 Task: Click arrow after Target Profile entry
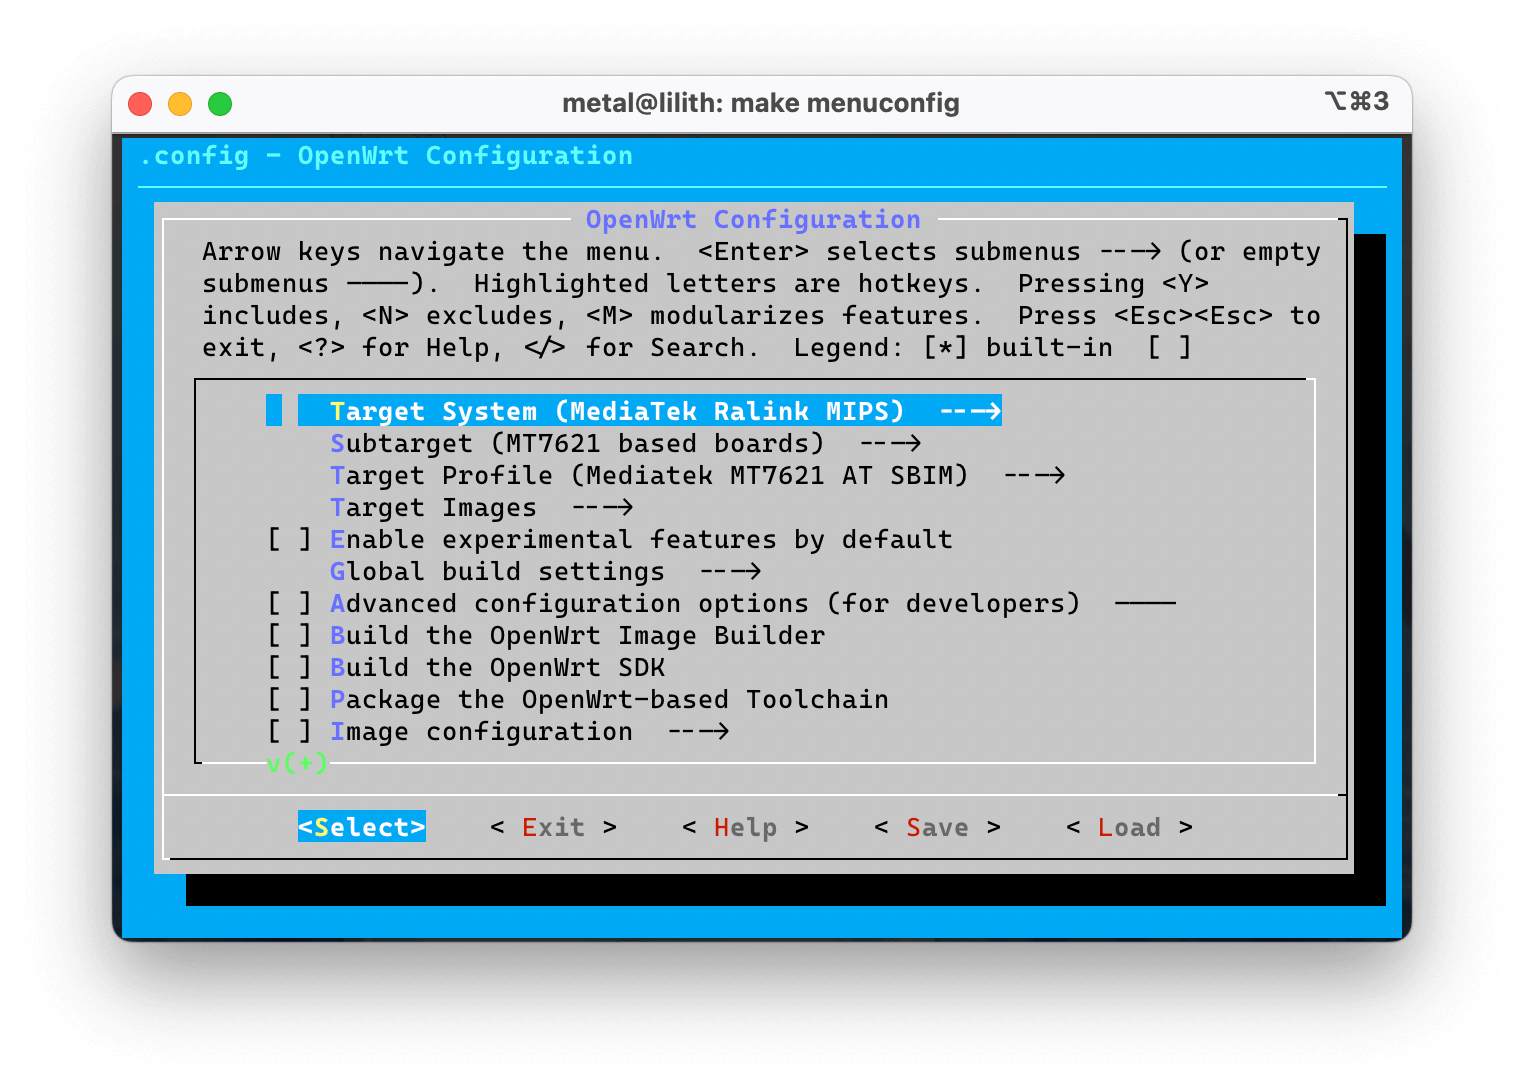[x=1034, y=475]
